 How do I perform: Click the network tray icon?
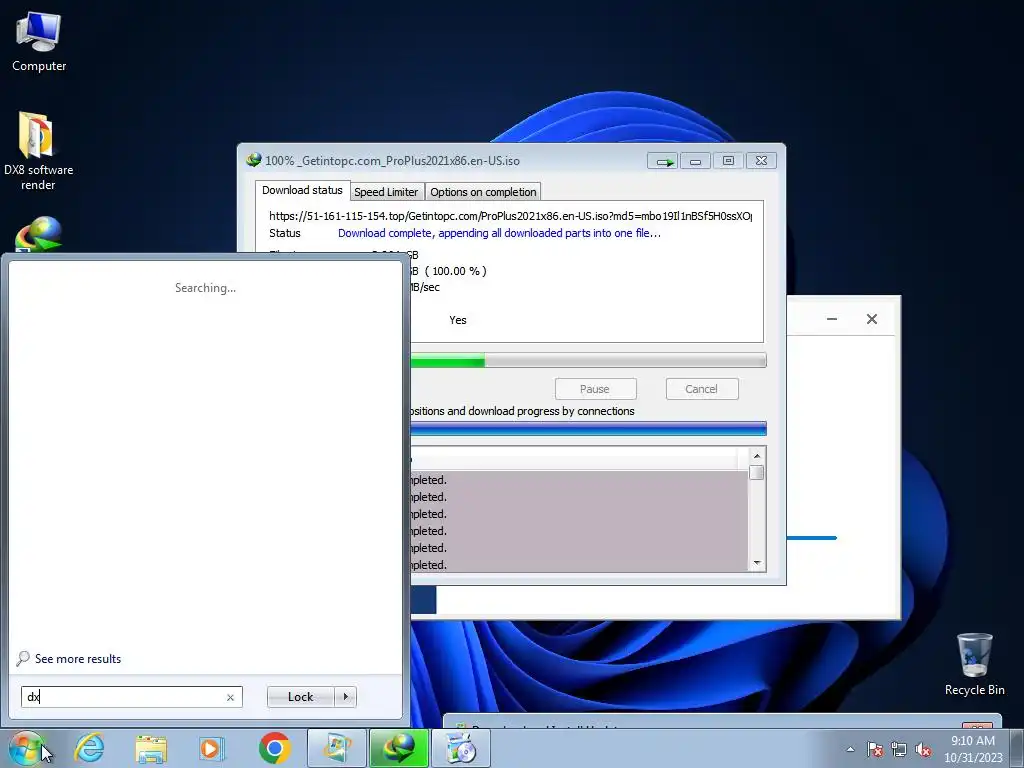pos(899,749)
